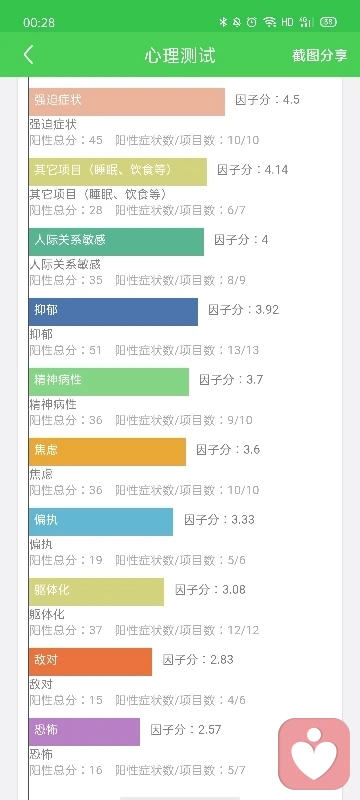Click the 心理测试 title
The width and height of the screenshot is (360, 800).
pos(180,55)
